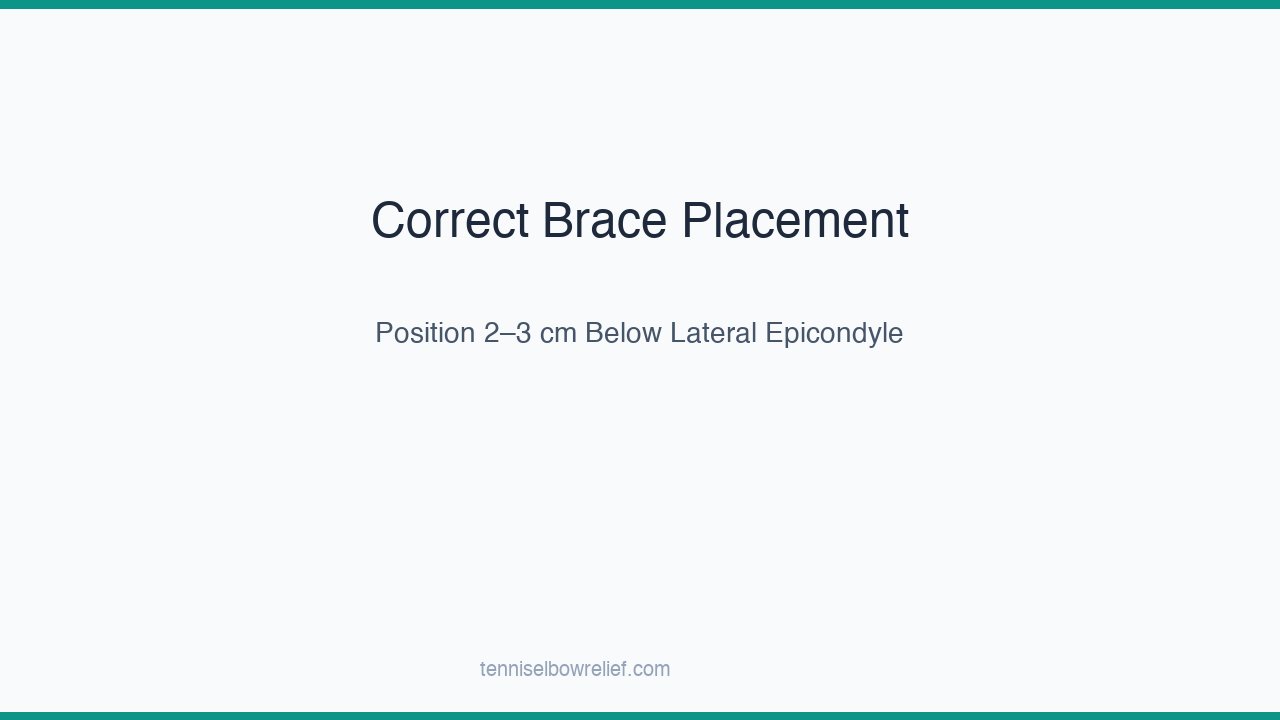
Task: Click the ".com" ending of the website address
Action: pos(650,669)
